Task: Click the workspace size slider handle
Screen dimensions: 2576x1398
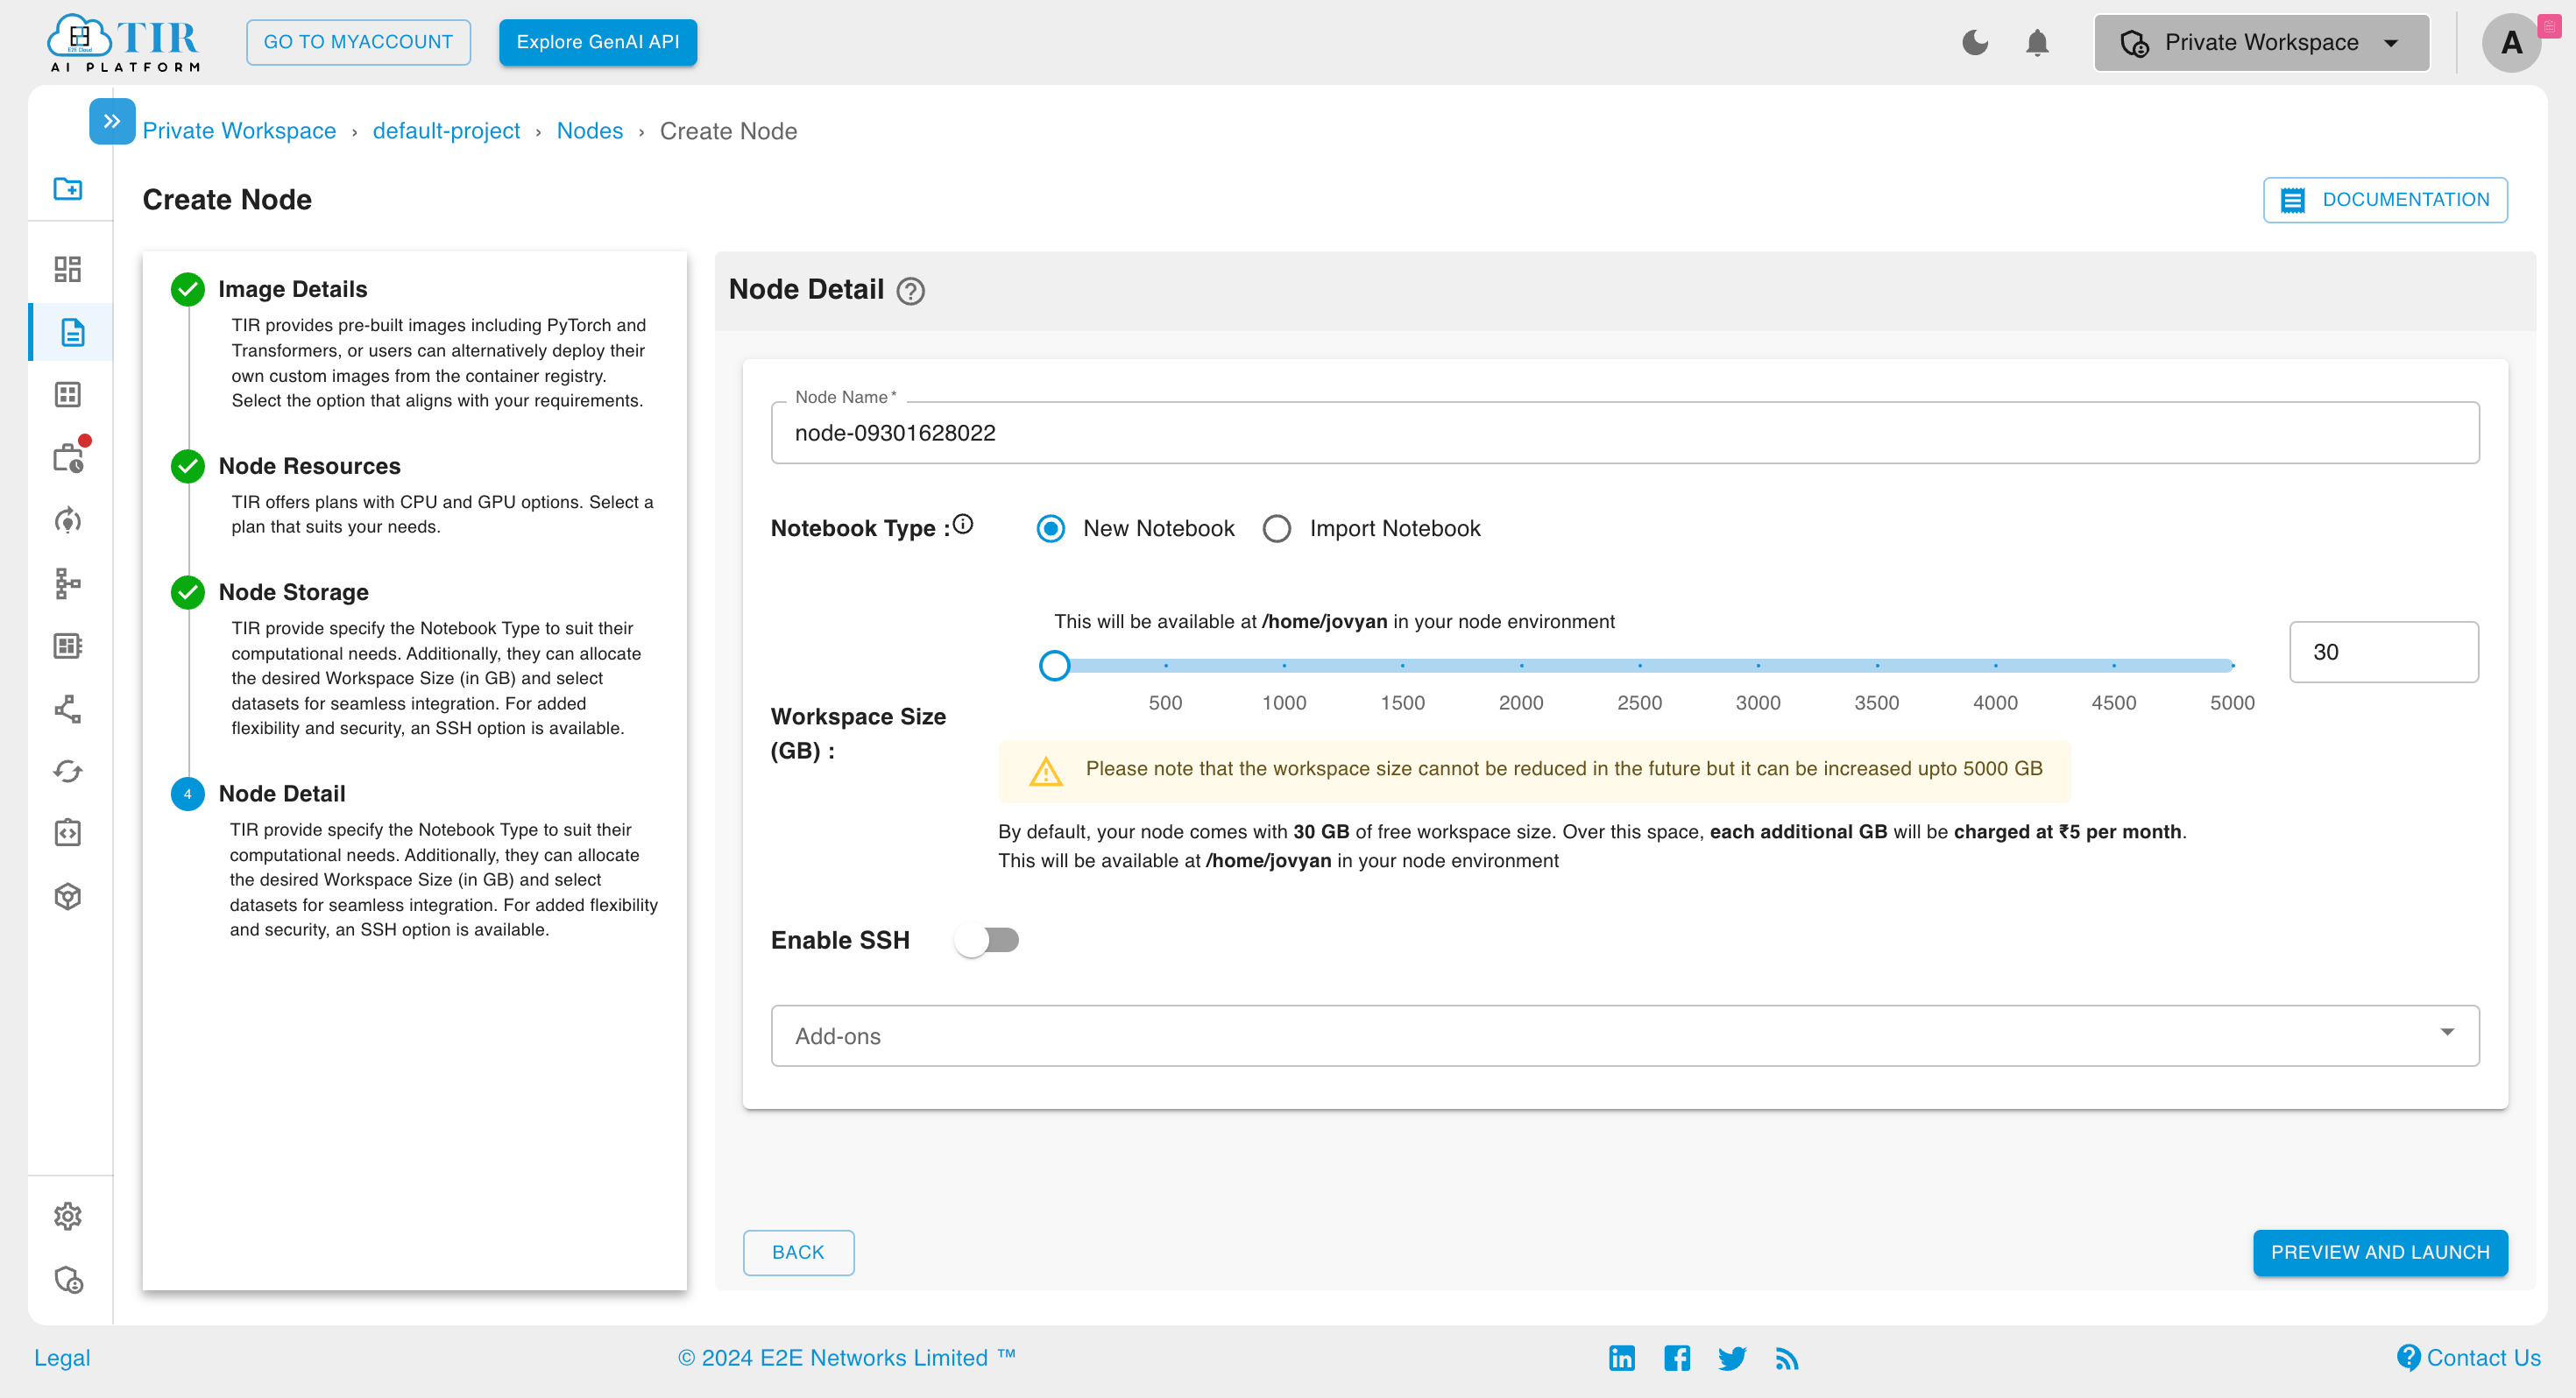Action: pyautogui.click(x=1055, y=665)
